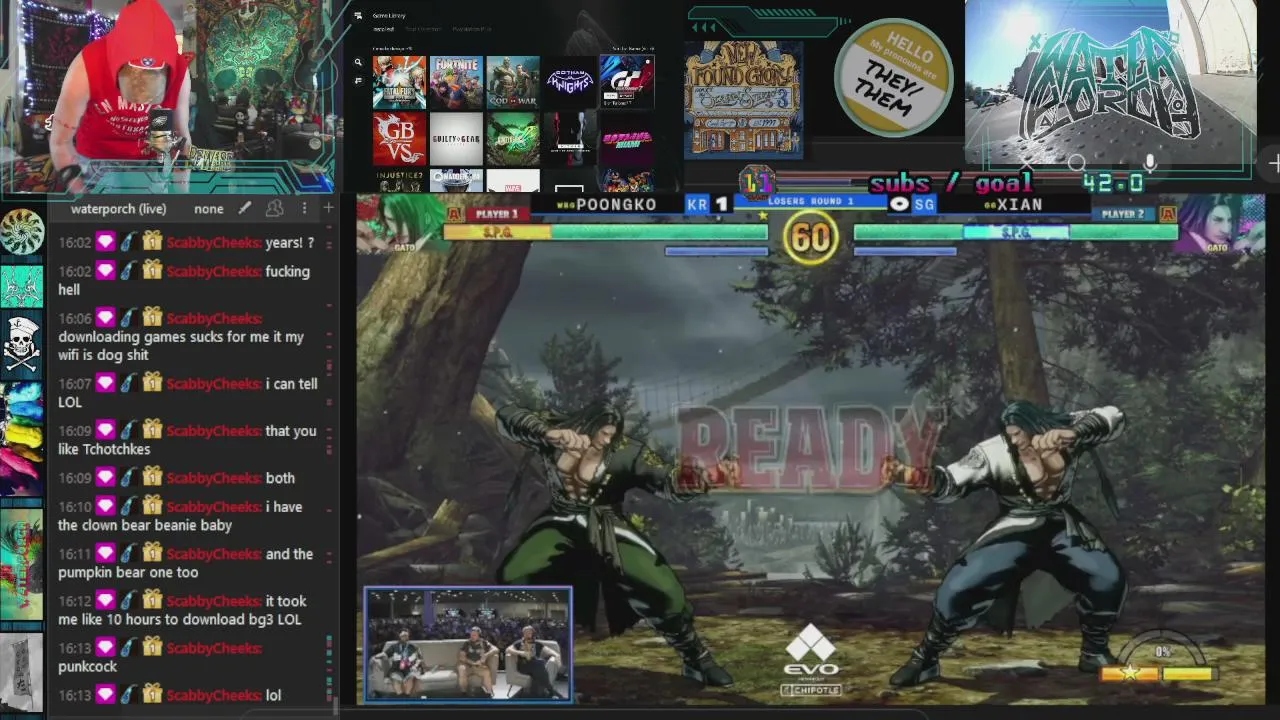Click ScabbyCheeks name in 'punkcock' message
This screenshot has height=720, width=1280.
click(214, 648)
